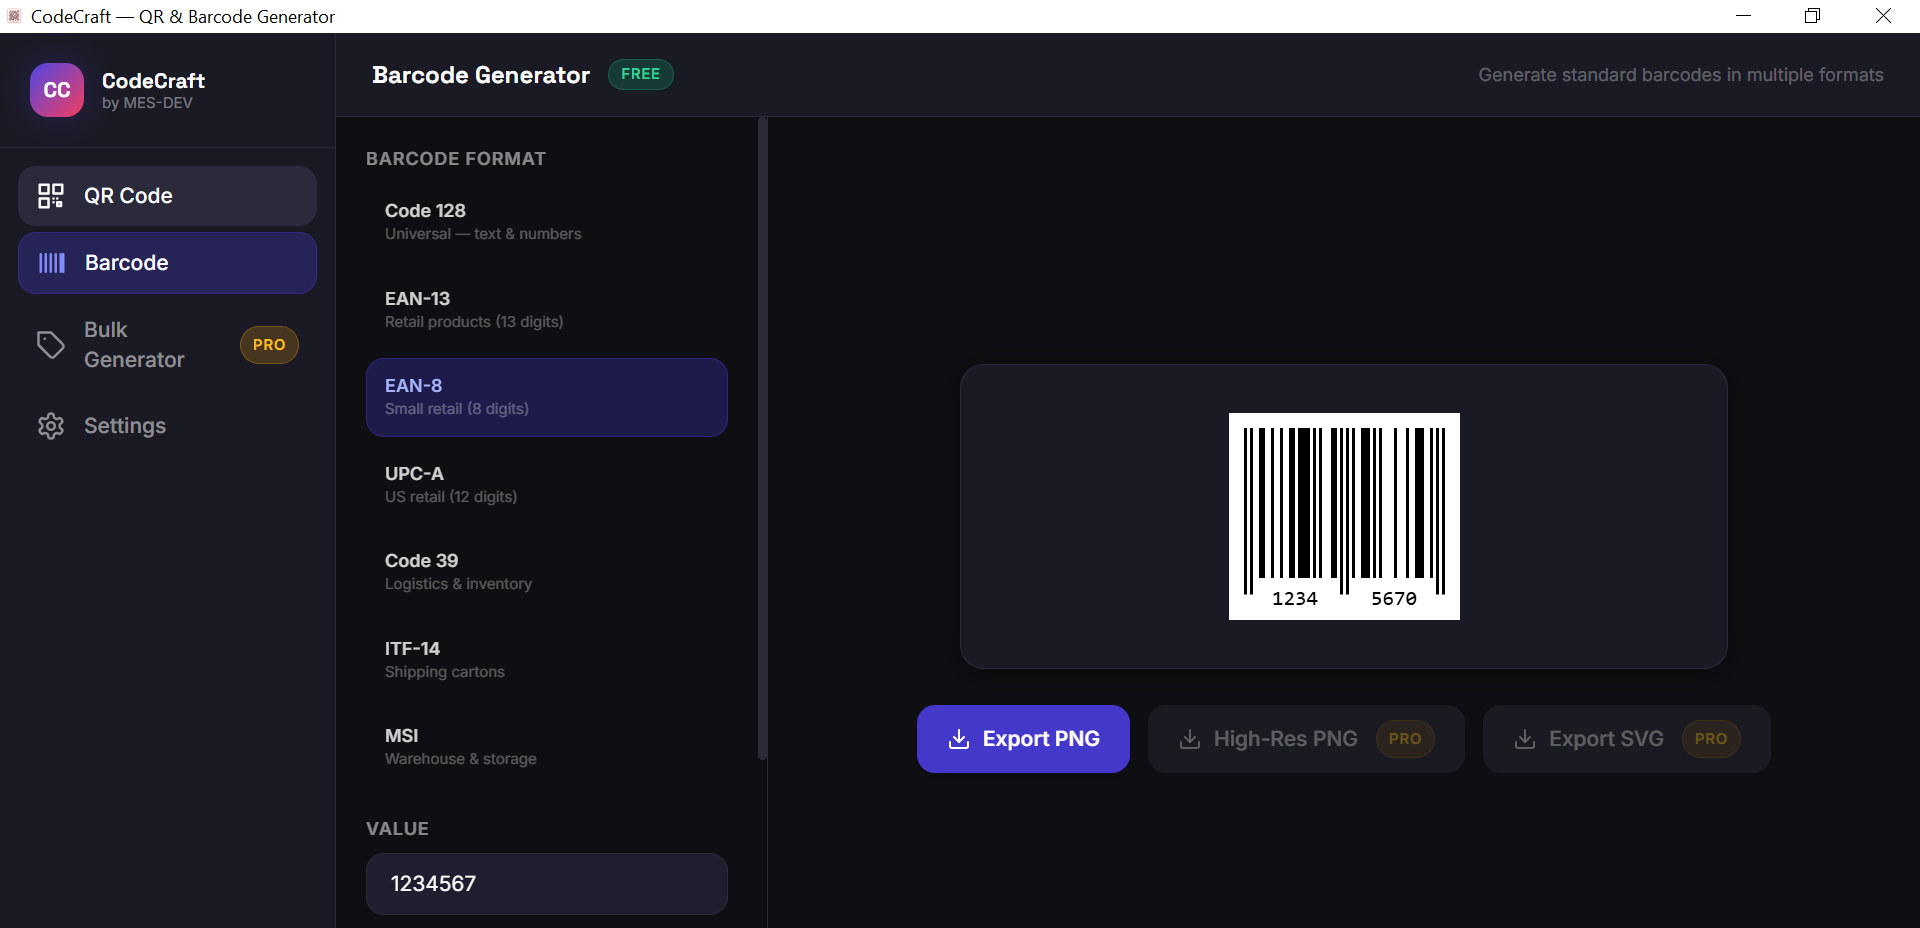Pick the Code 39 barcode format

pos(546,572)
